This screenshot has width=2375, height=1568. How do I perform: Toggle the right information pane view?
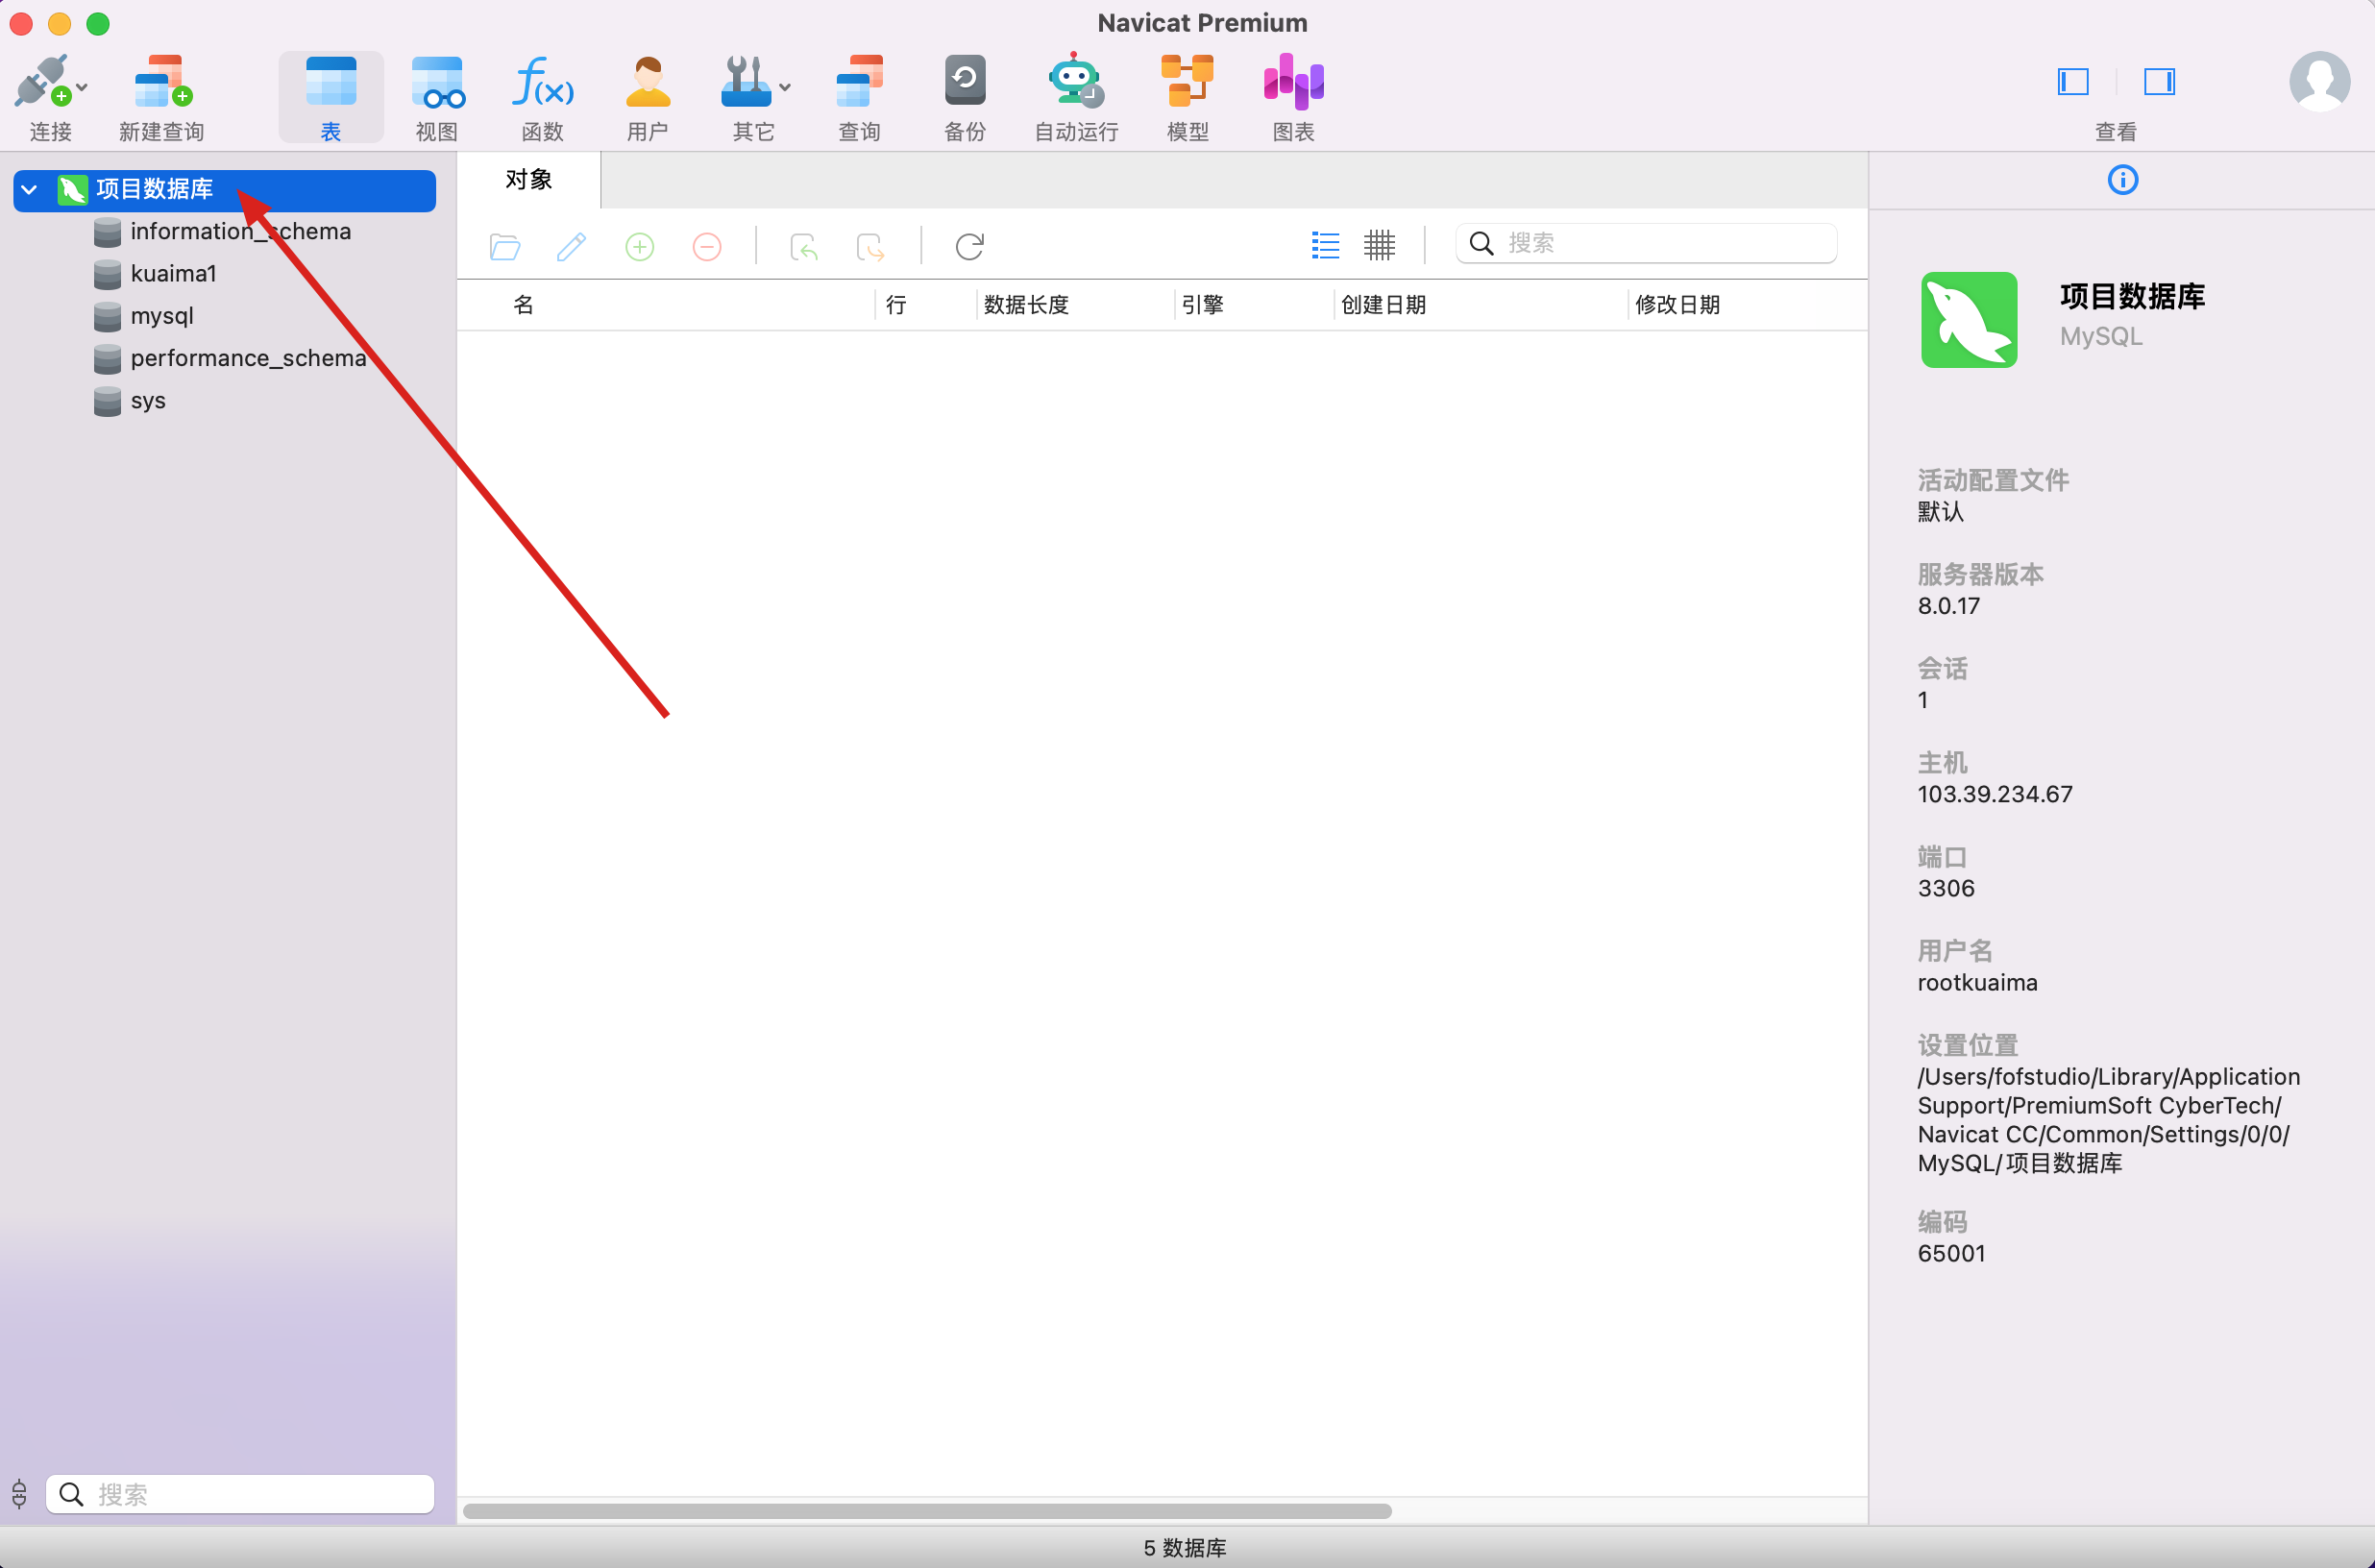(x=2159, y=81)
